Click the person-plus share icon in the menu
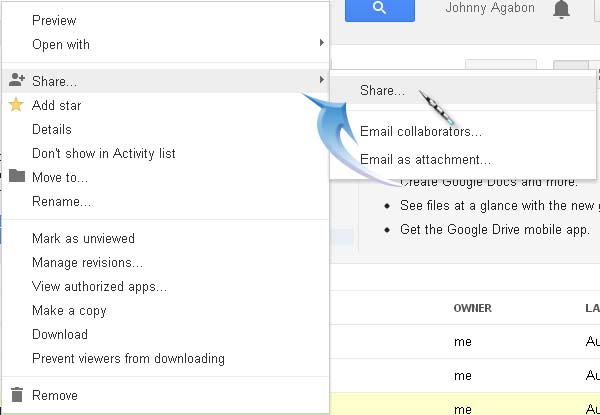The height and width of the screenshot is (415, 600). (16, 80)
